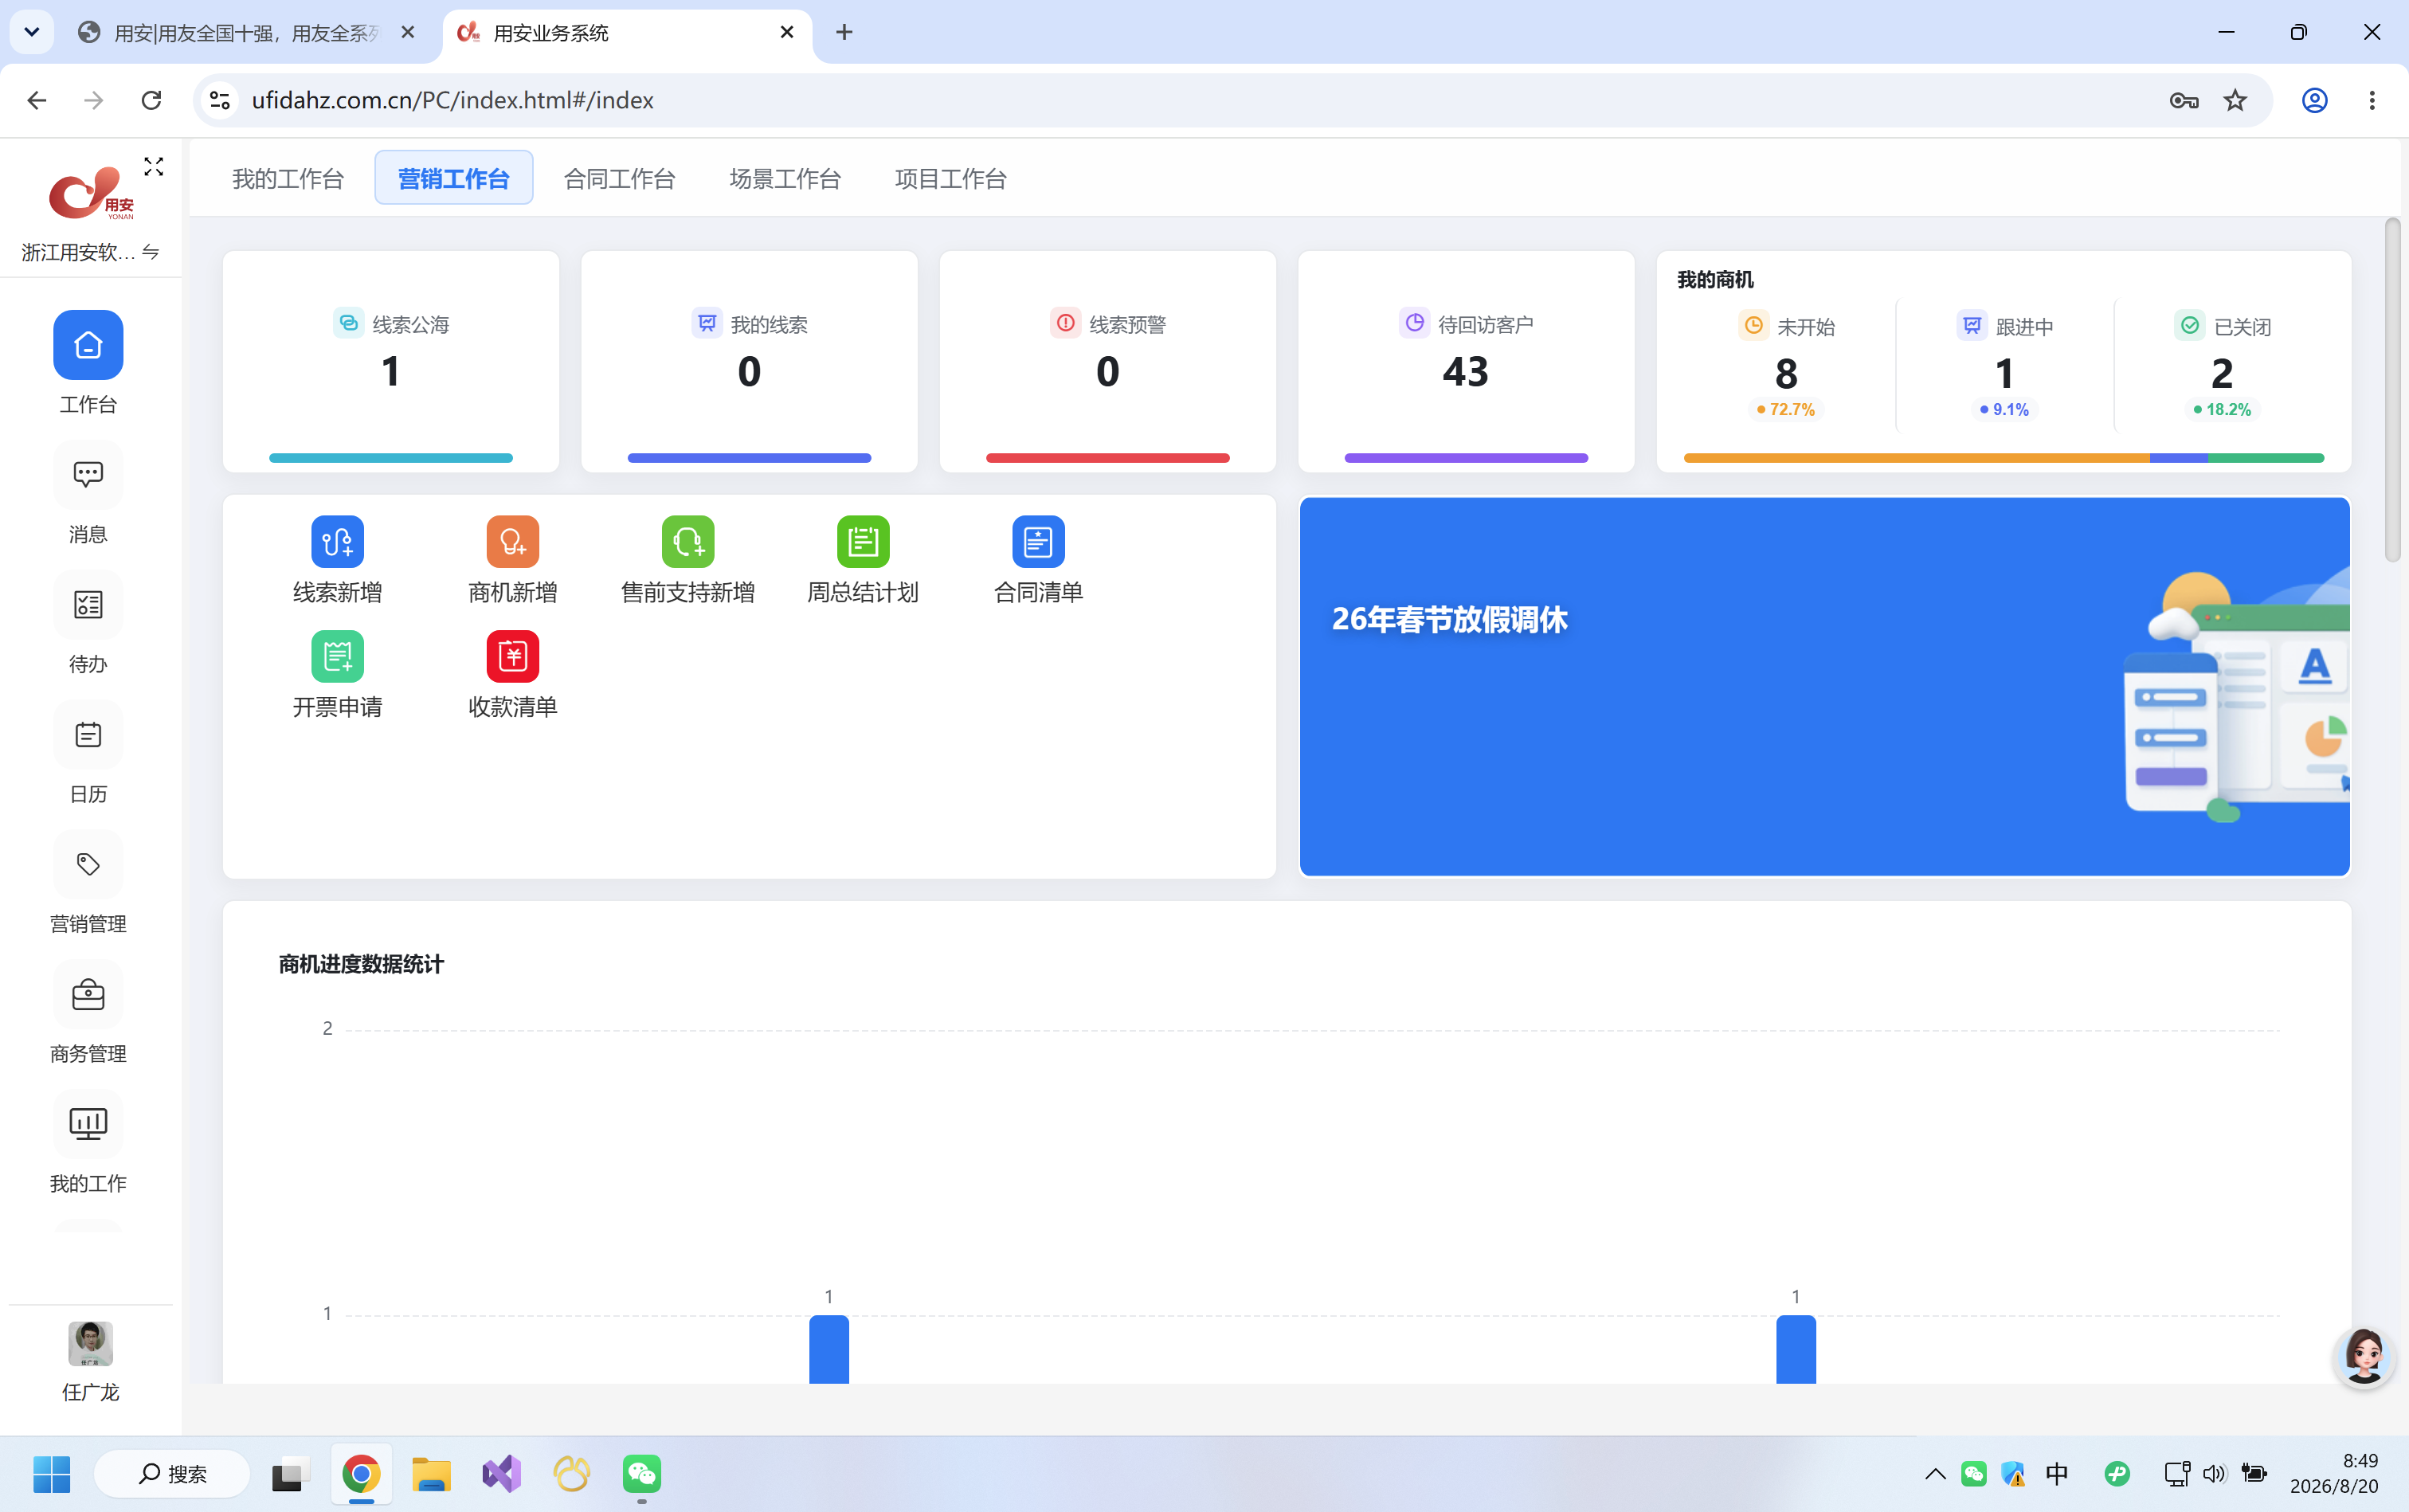
Task: Click the volume icon in system tray
Action: click(2215, 1474)
